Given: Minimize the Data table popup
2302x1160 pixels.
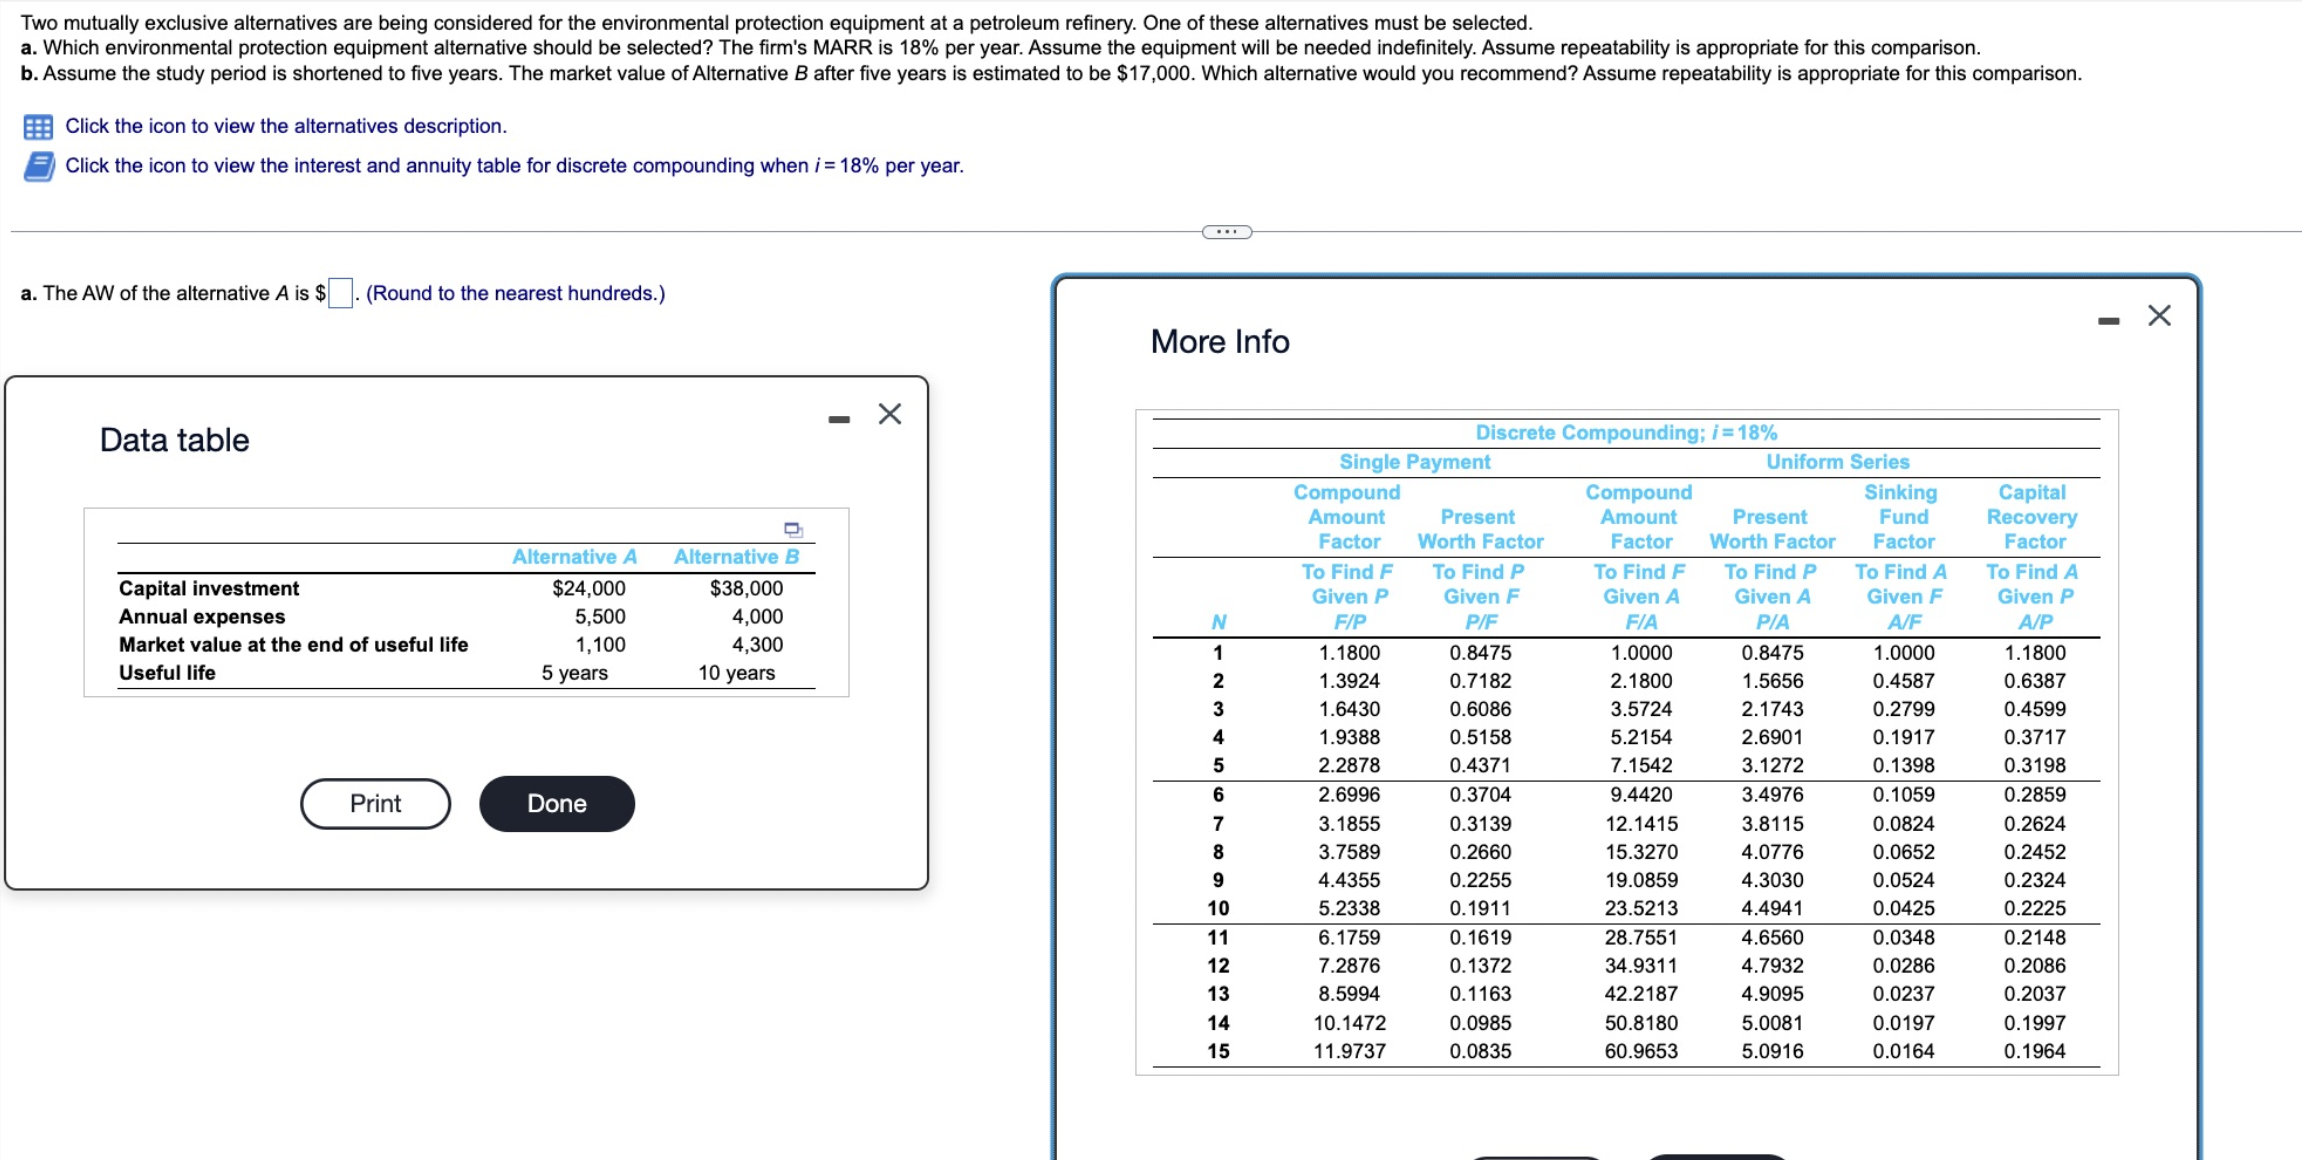Looking at the screenshot, I should [x=839, y=419].
